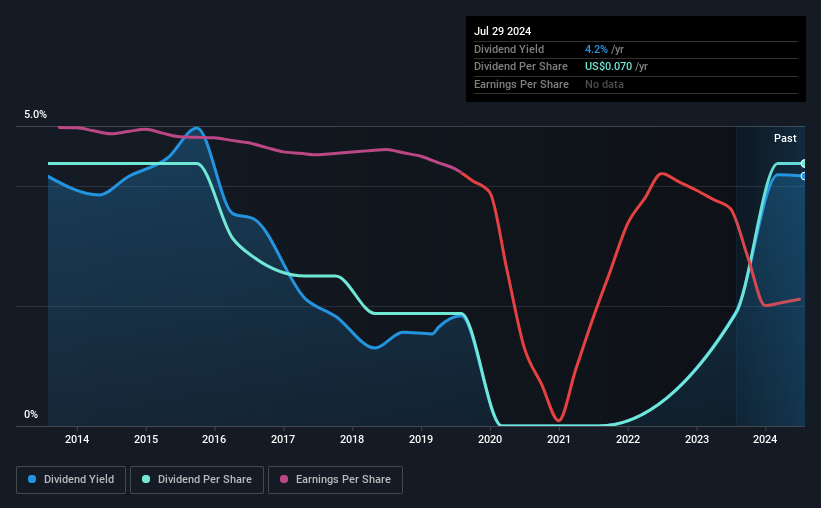Screen dimensions: 821x508
Task: Click the Dividend Yield tooltip row label
Action: pos(509,49)
